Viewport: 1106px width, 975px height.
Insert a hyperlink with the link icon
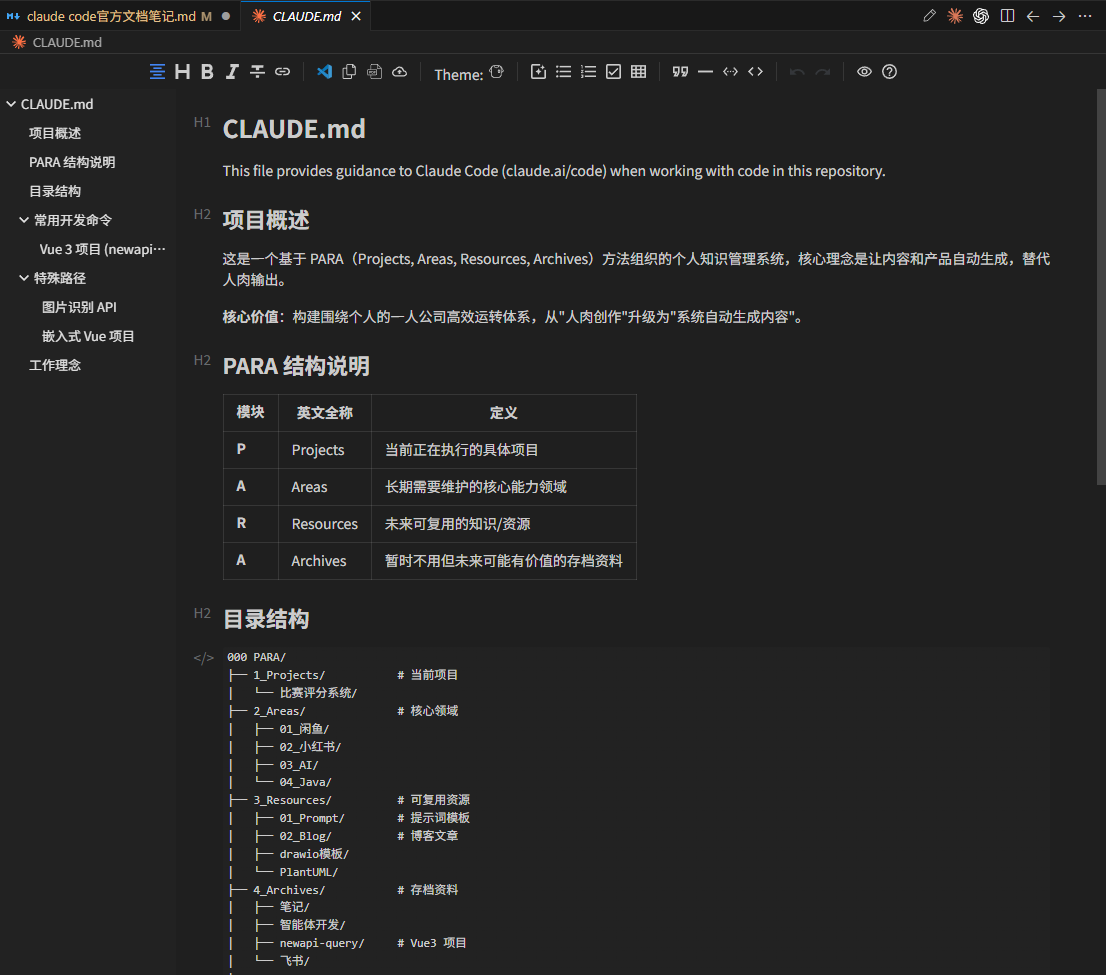point(283,72)
